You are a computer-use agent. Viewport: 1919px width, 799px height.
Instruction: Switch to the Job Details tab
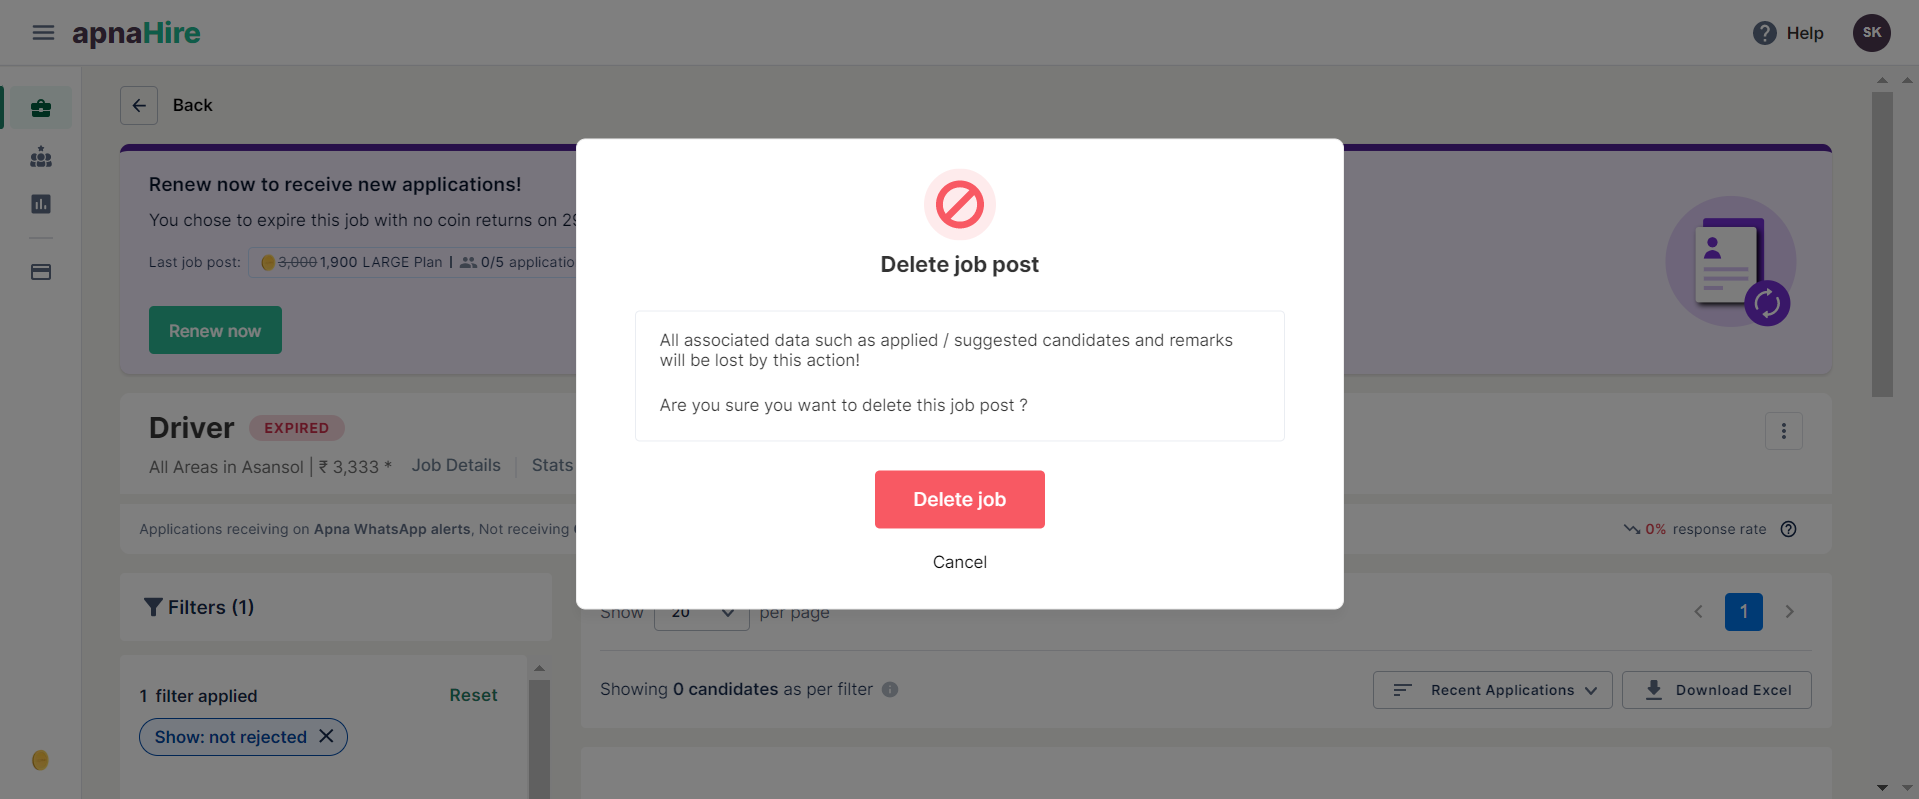click(456, 465)
